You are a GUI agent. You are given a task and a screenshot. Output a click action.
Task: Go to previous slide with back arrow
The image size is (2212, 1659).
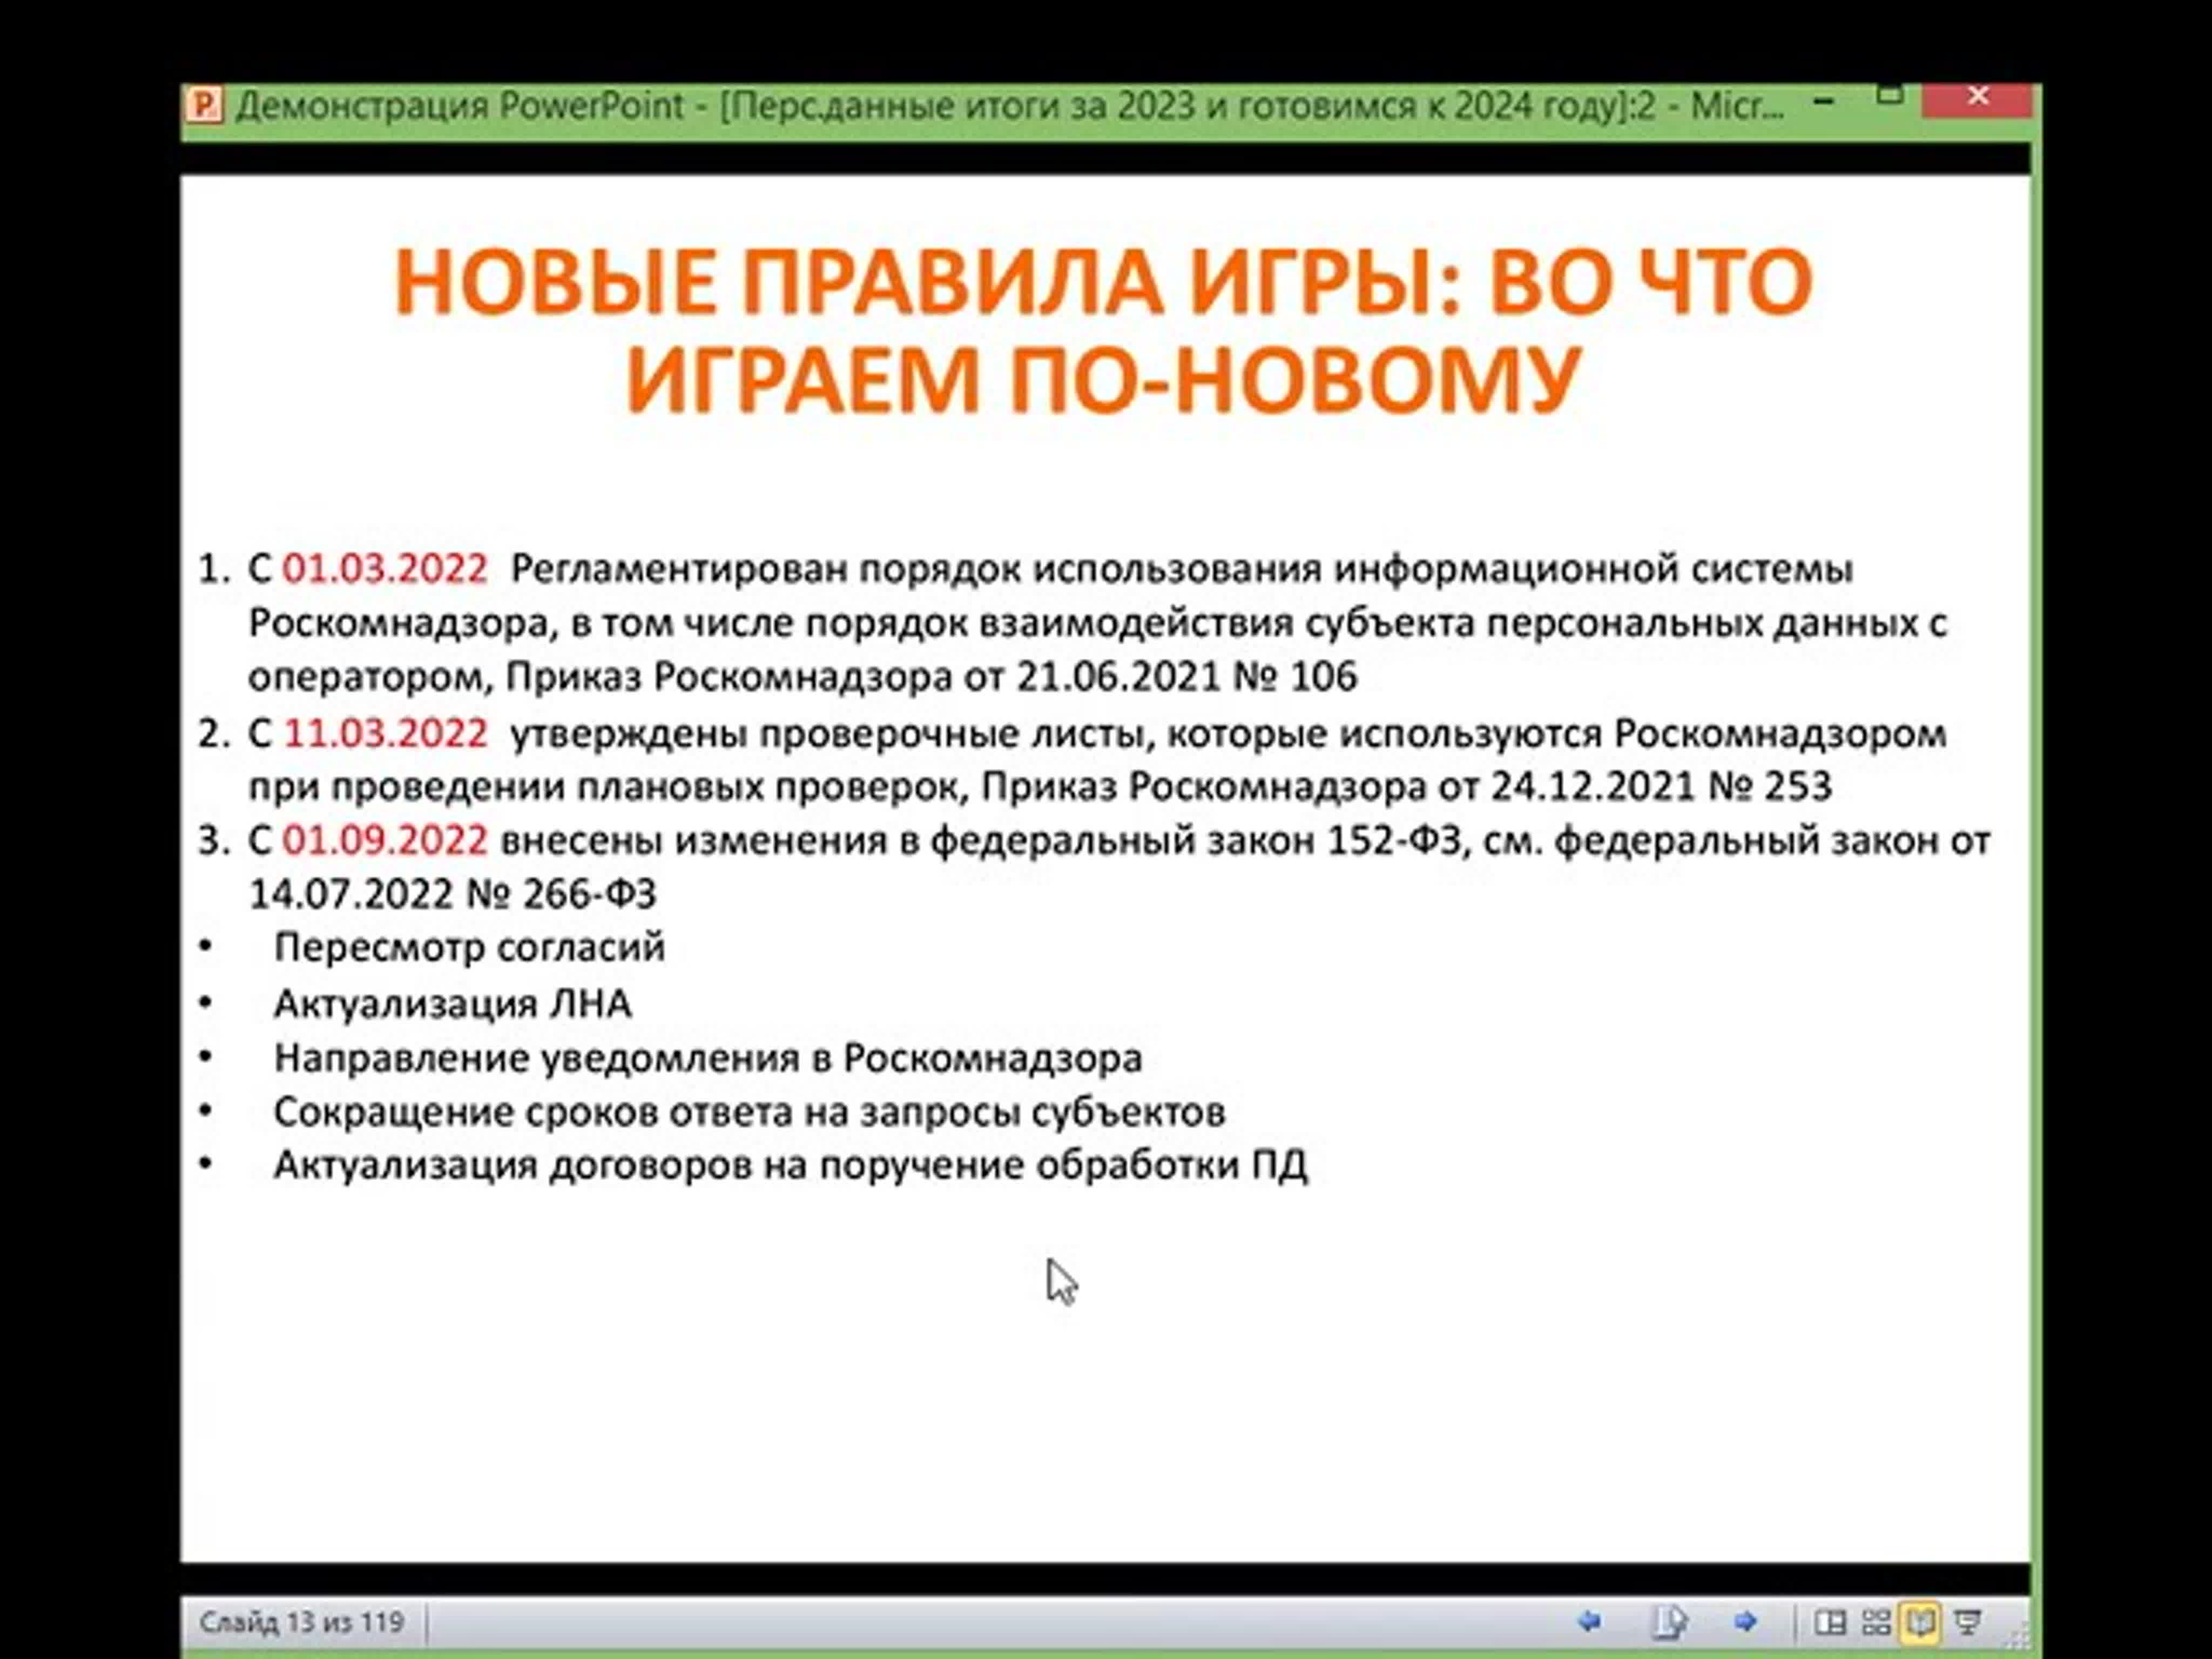point(1589,1621)
